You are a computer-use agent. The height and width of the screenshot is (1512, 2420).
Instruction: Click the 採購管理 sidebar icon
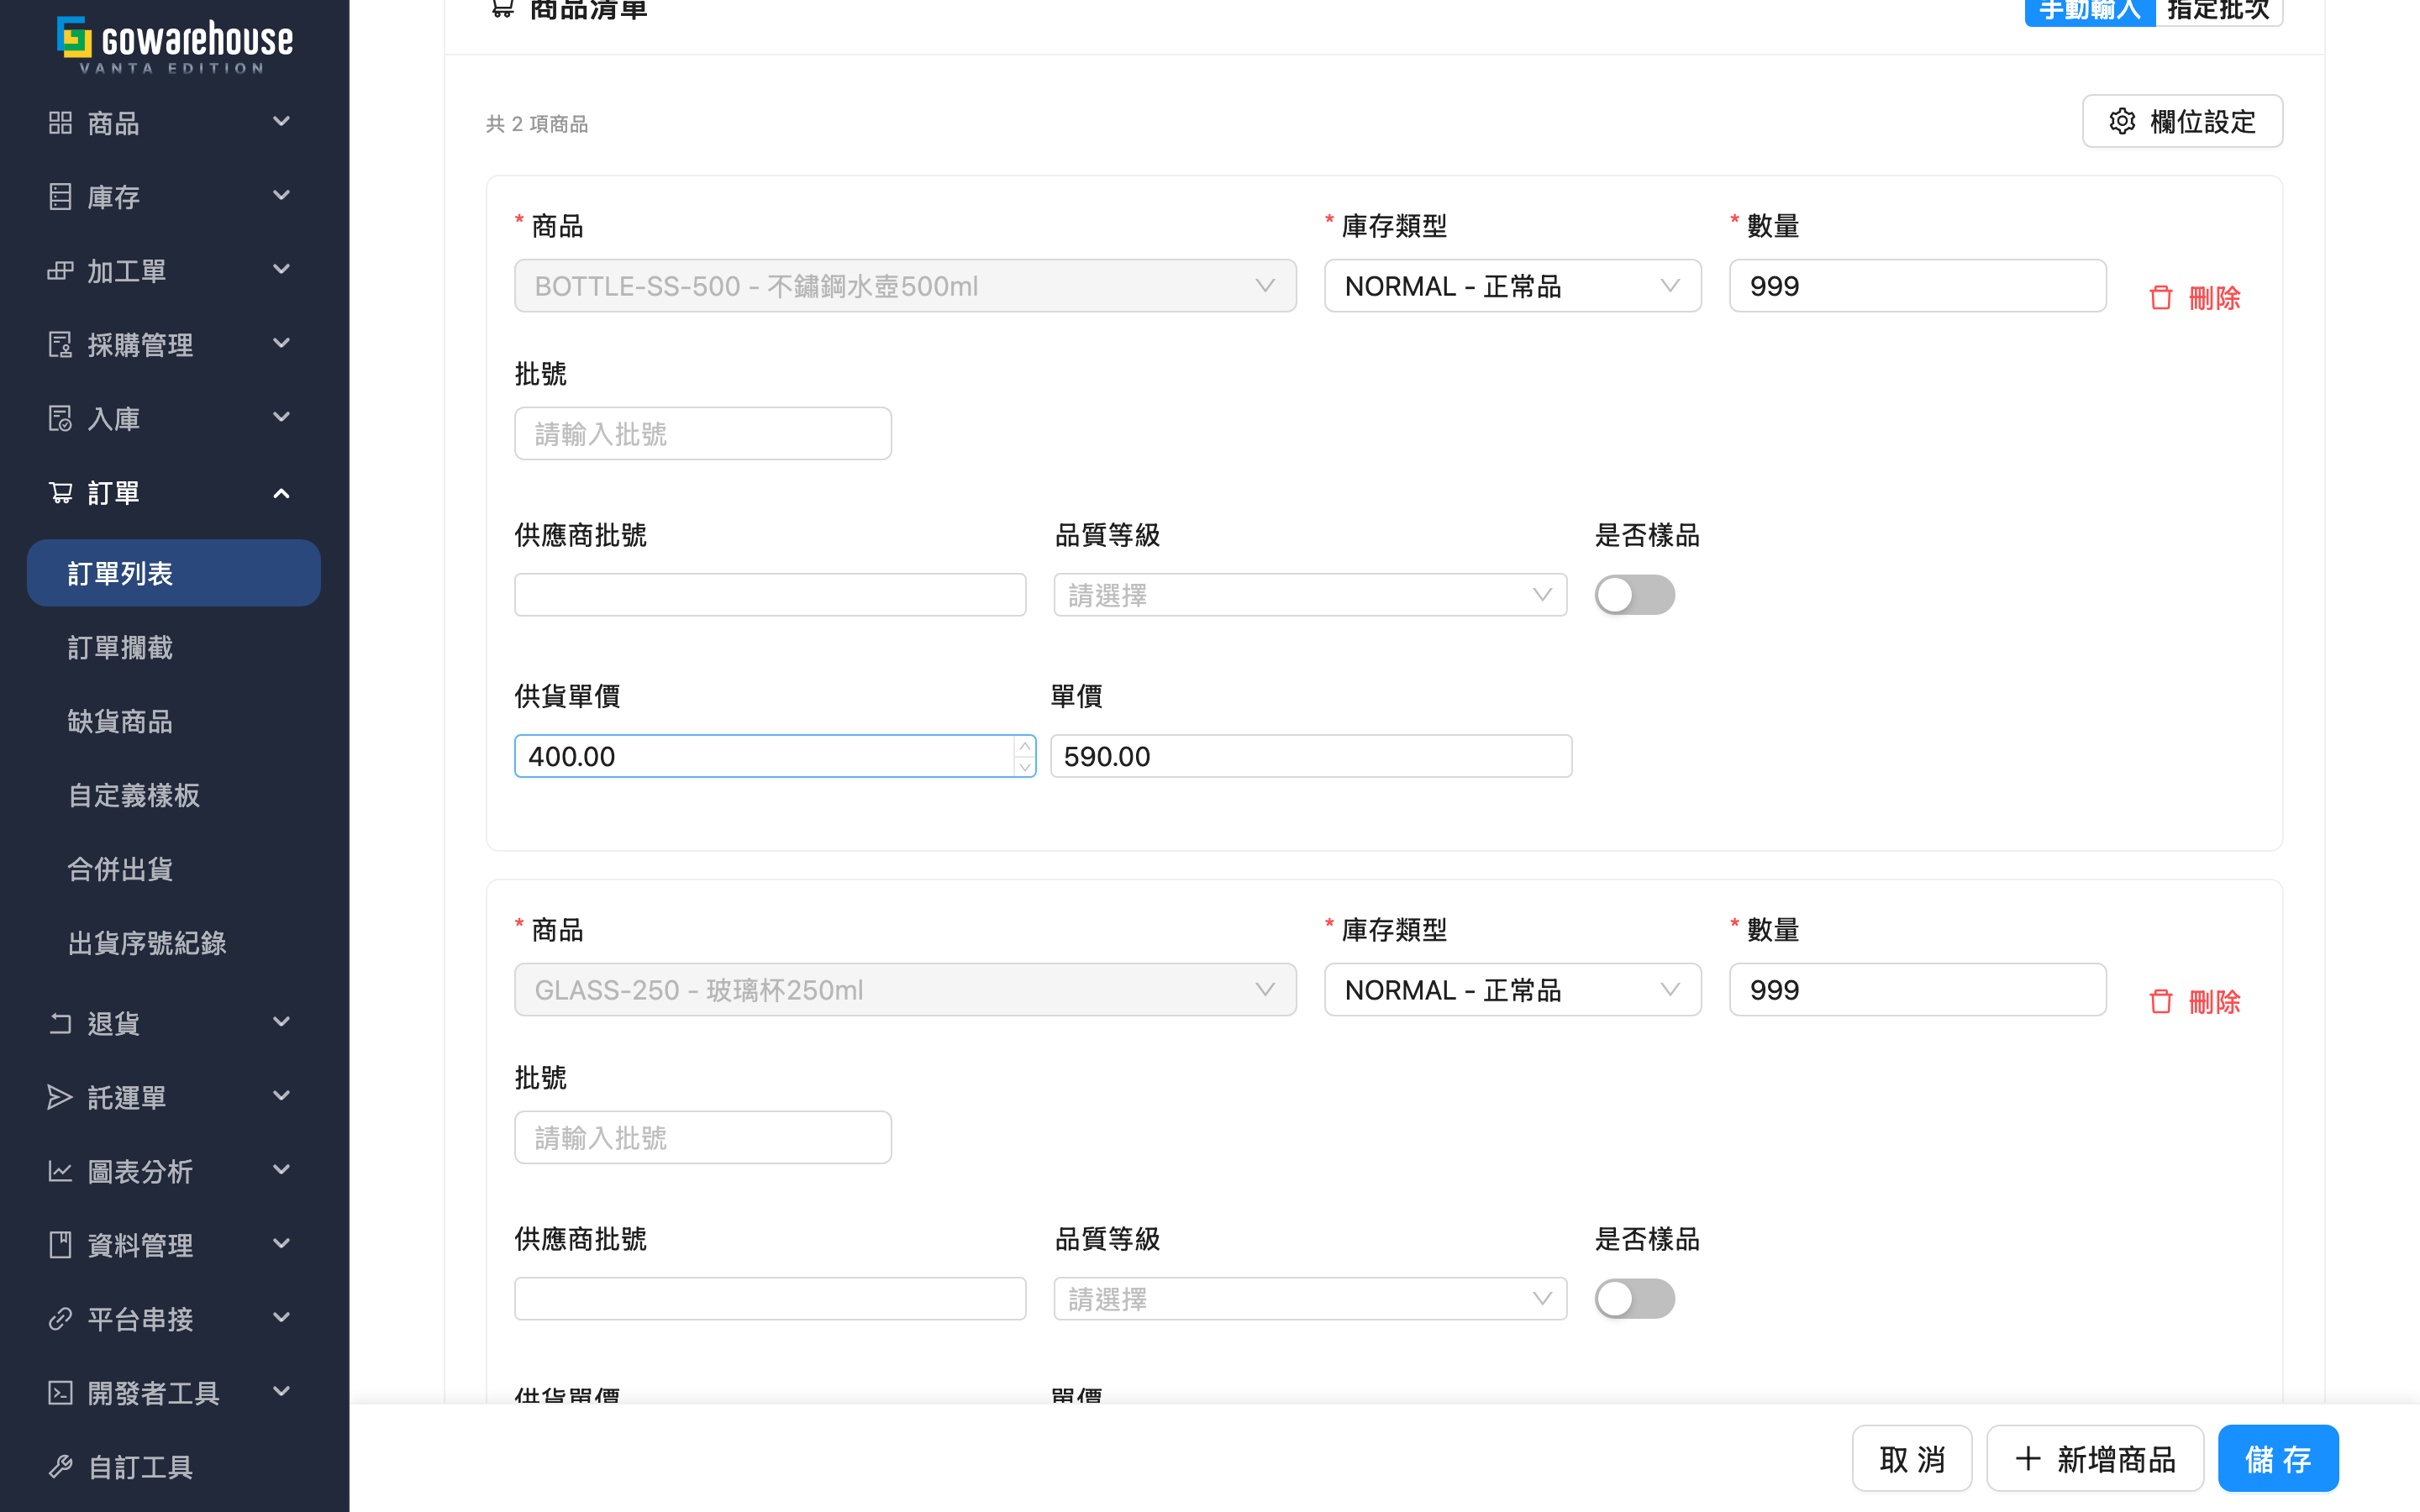pyautogui.click(x=60, y=345)
